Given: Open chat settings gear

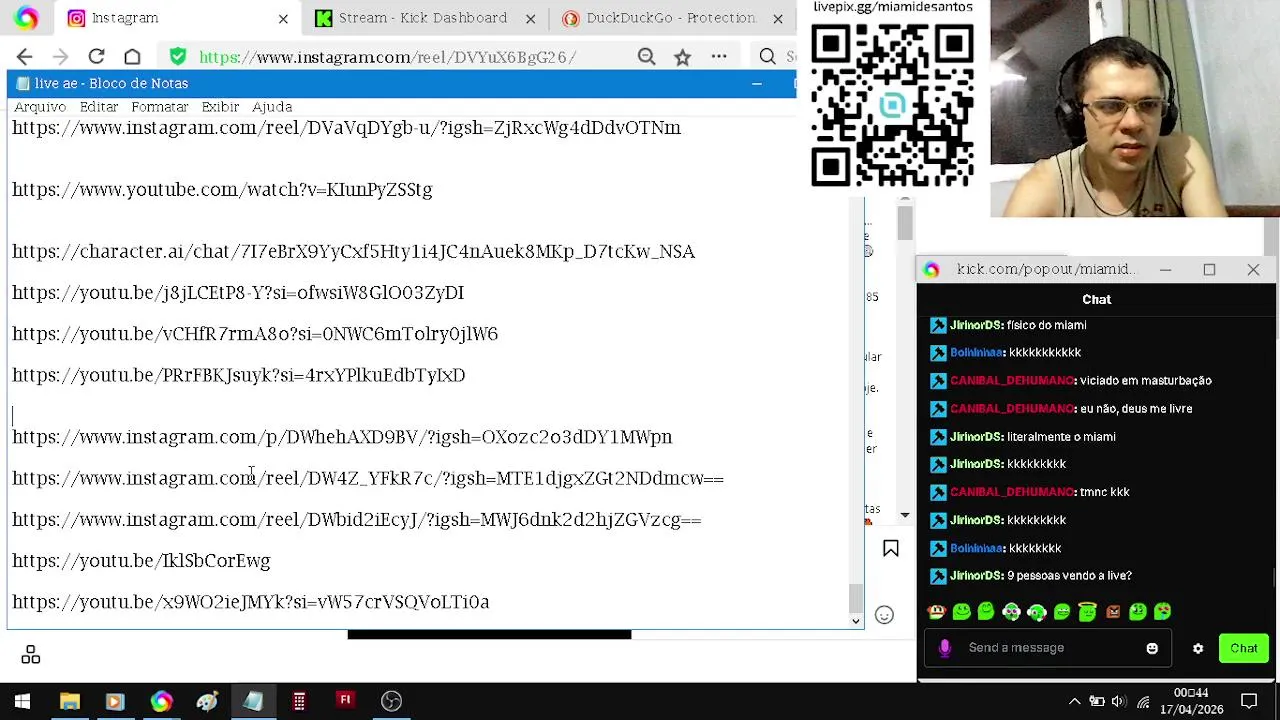Looking at the screenshot, I should coord(1198,649).
